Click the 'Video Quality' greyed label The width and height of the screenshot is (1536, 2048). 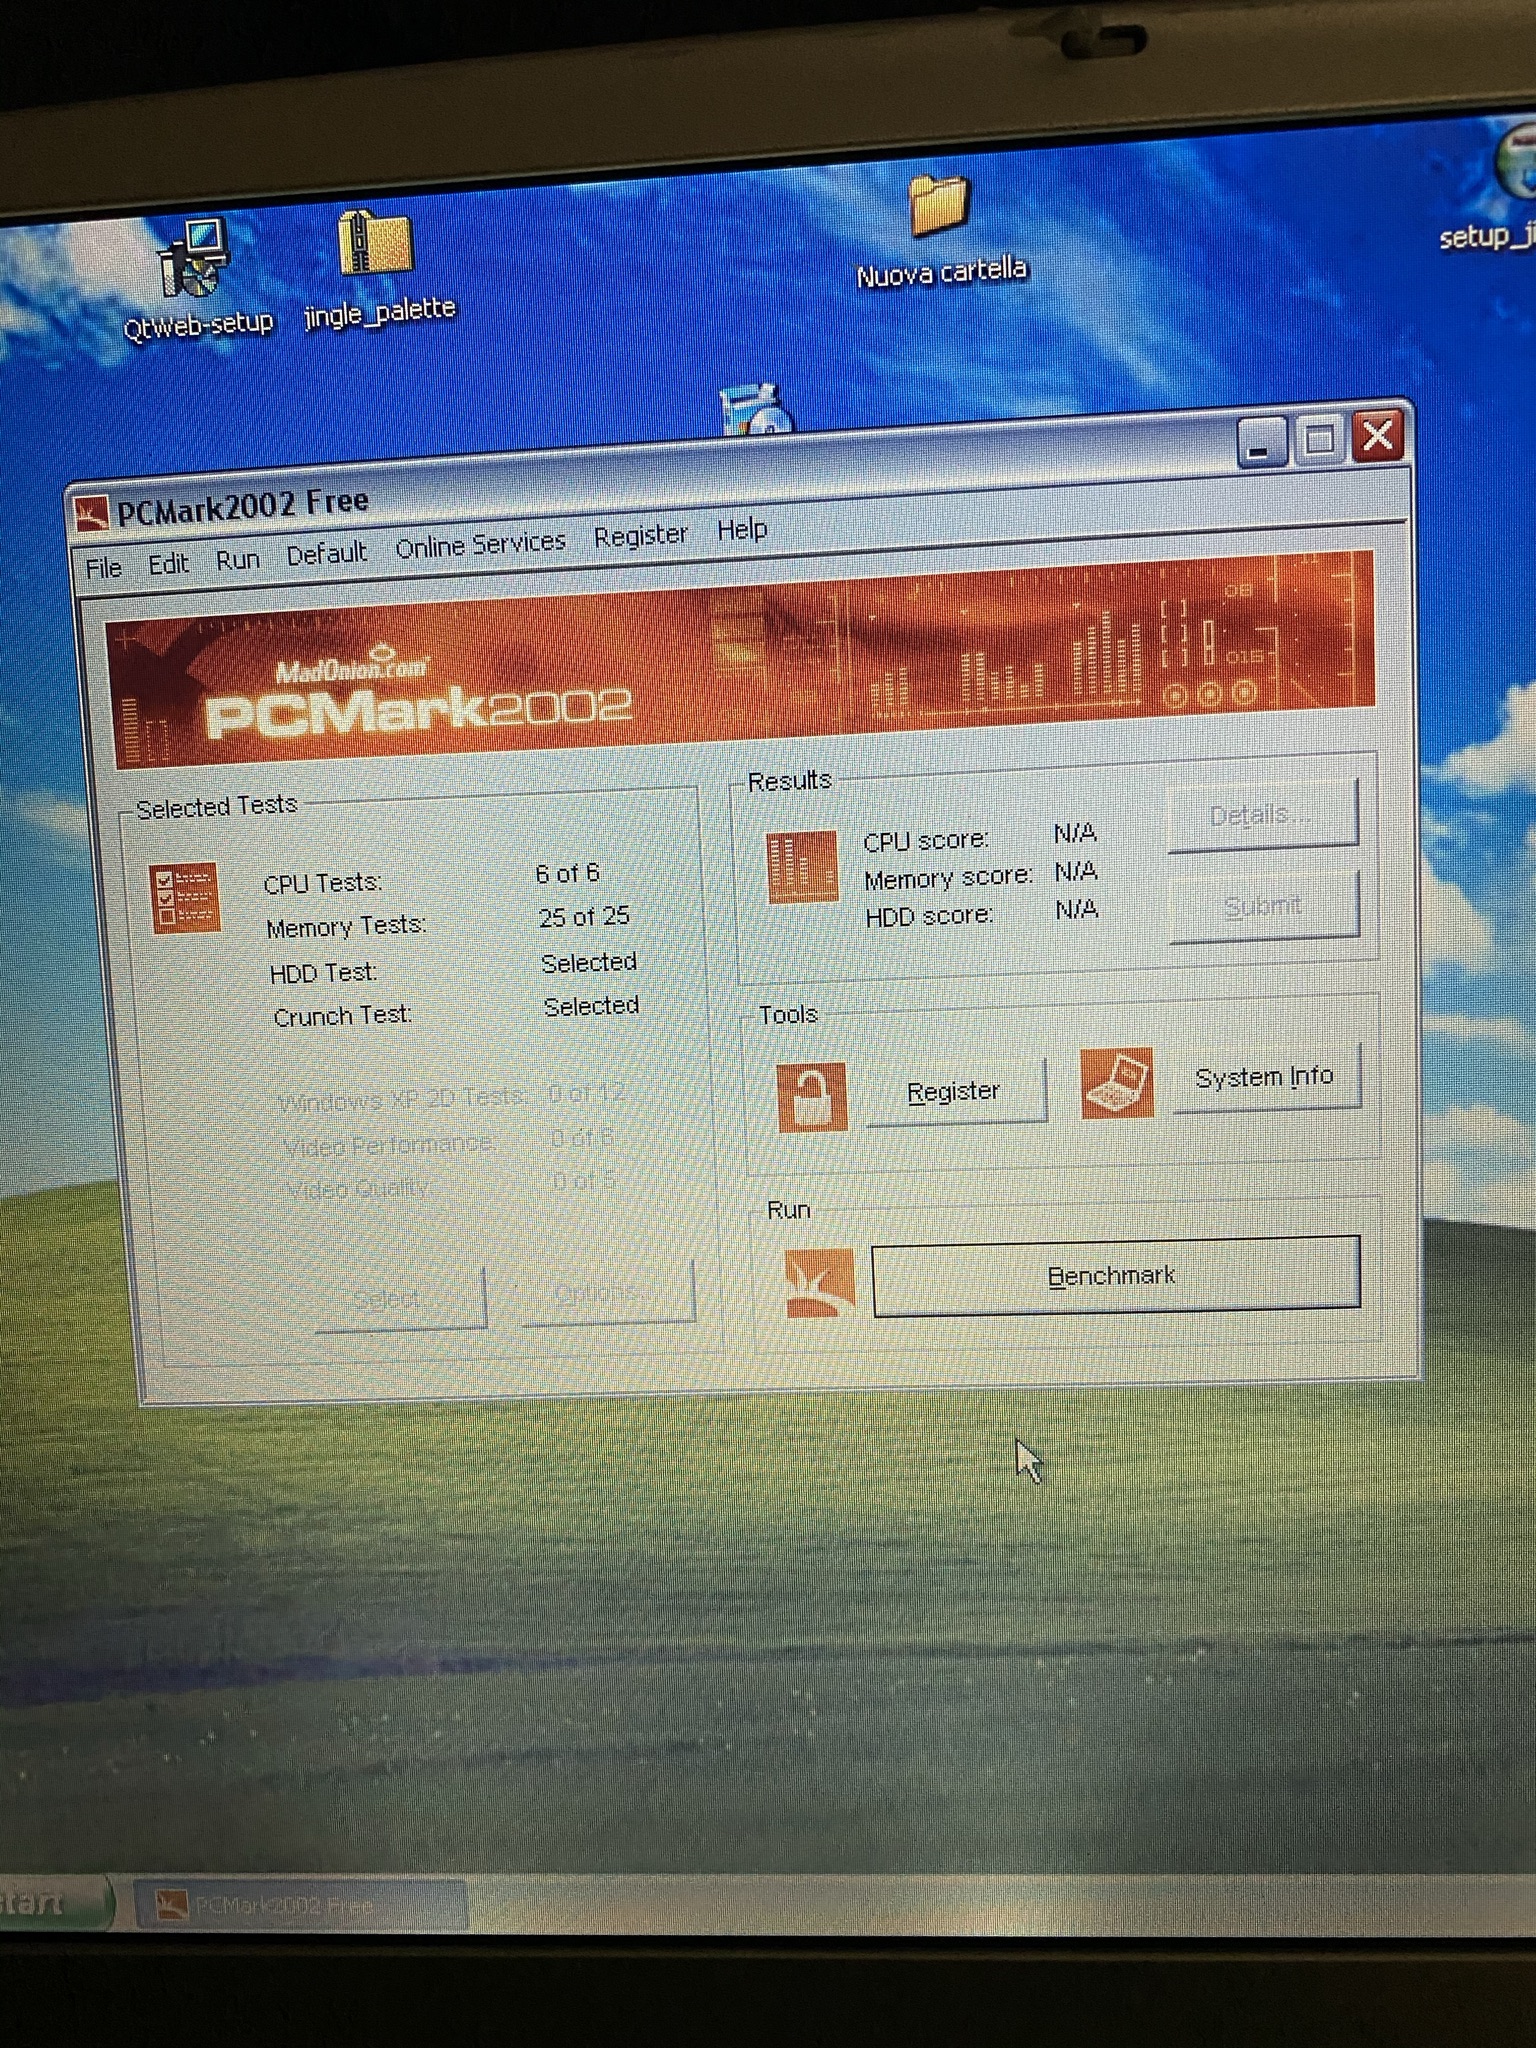click(x=357, y=1189)
